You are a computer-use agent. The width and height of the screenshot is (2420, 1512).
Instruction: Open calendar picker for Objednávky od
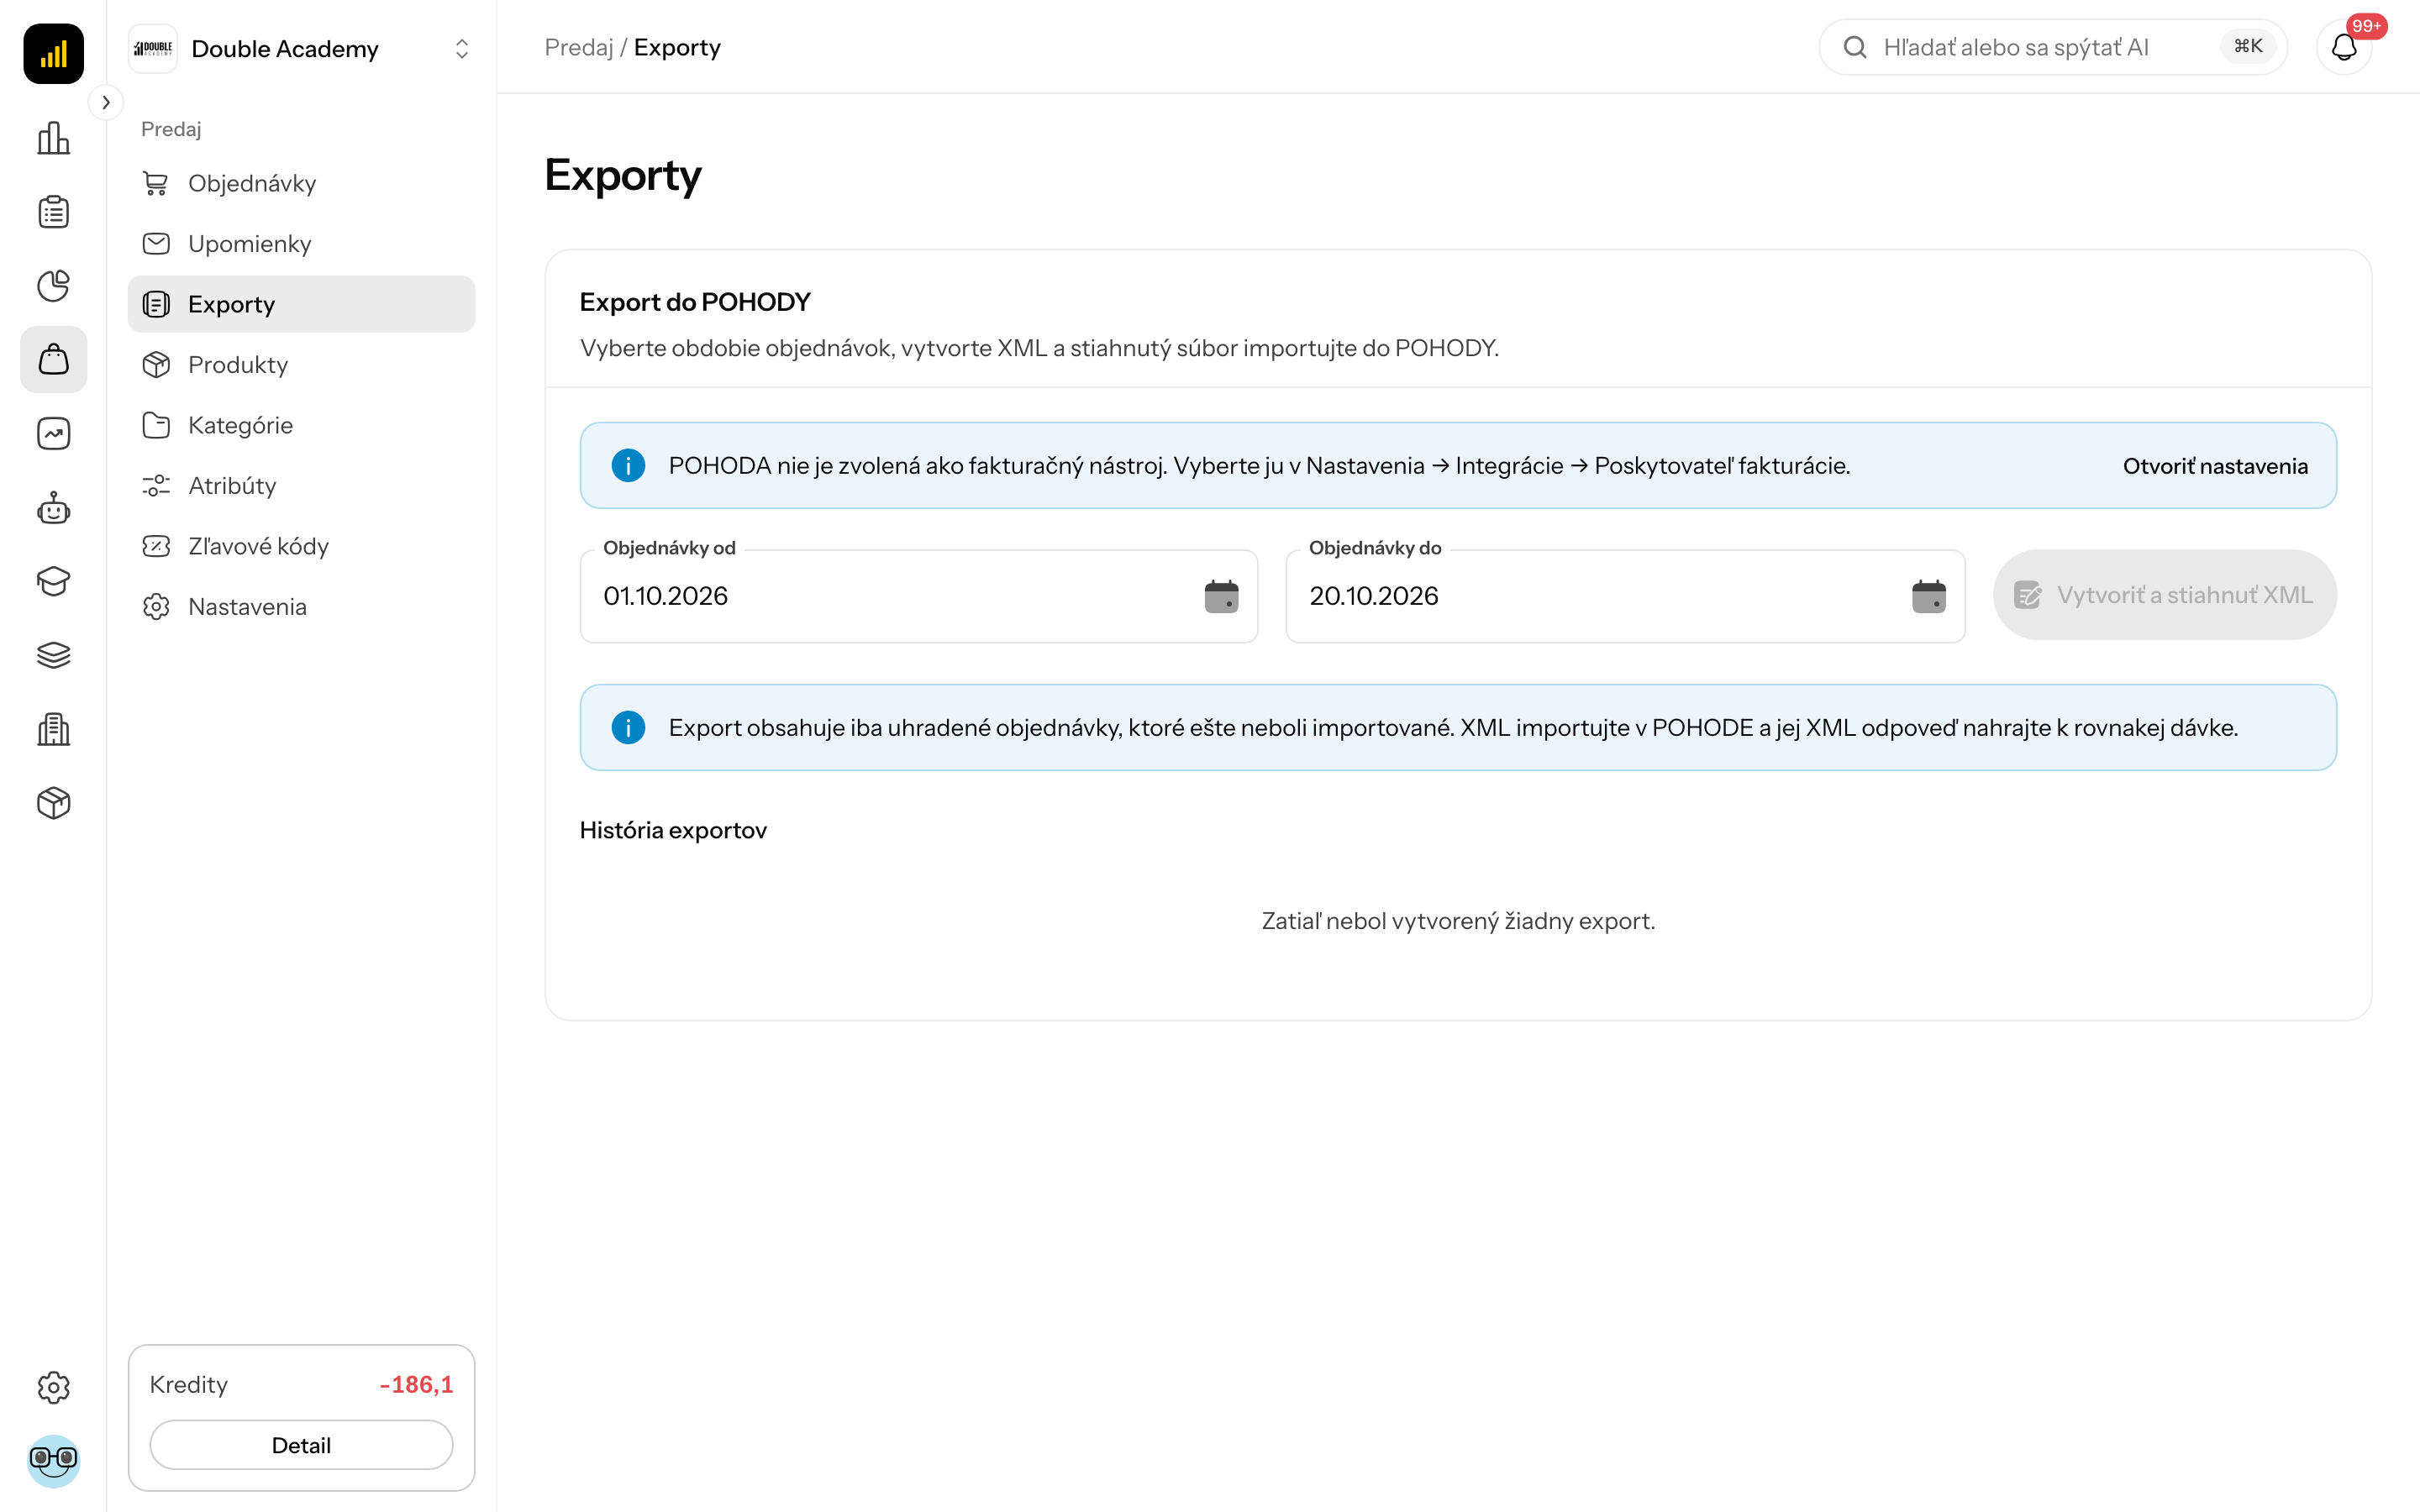(x=1221, y=596)
